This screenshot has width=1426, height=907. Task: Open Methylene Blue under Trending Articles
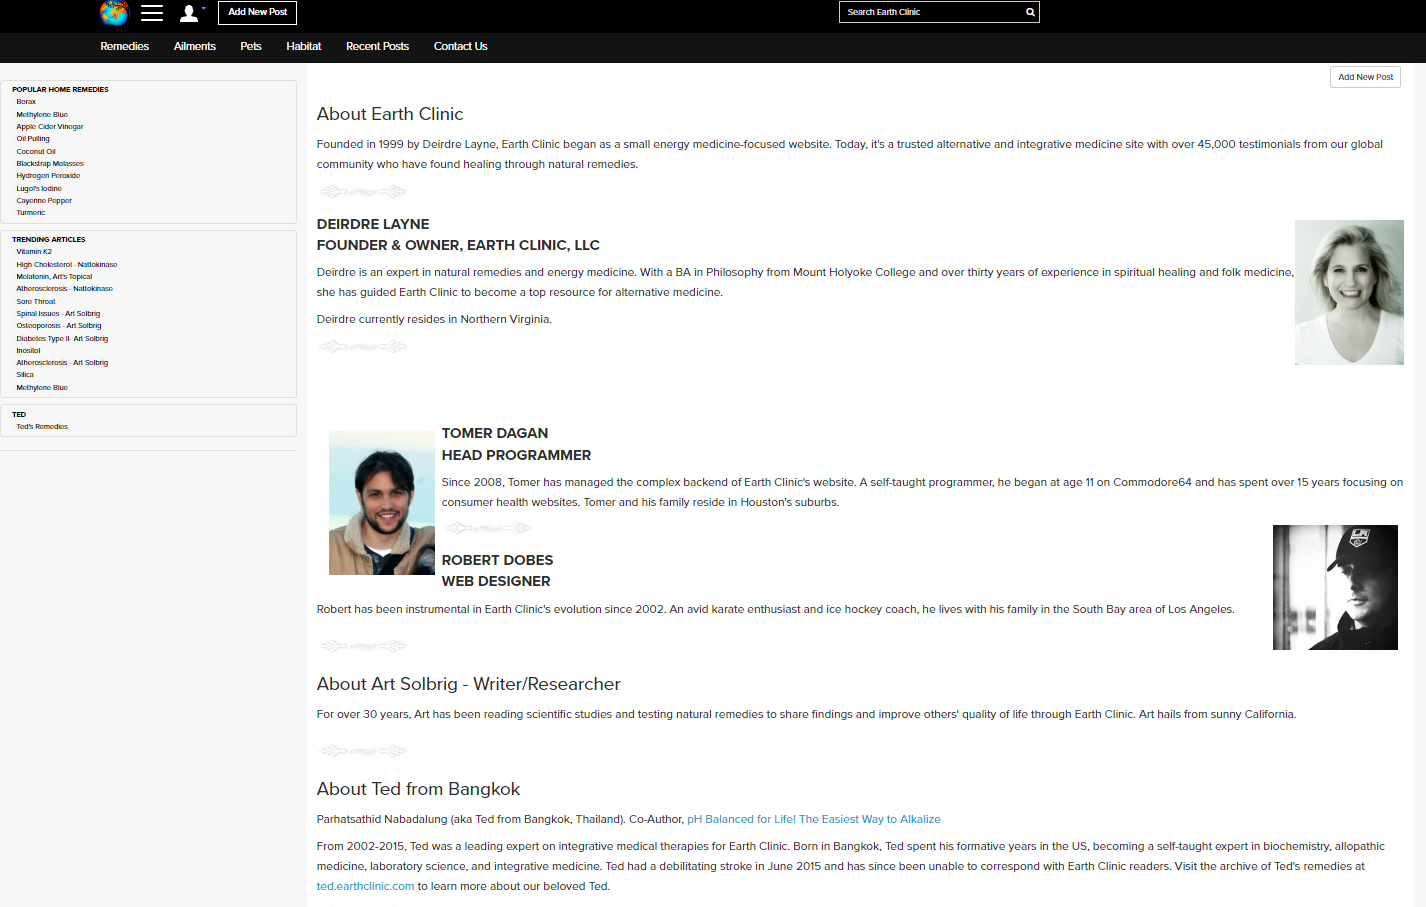[x=42, y=388]
